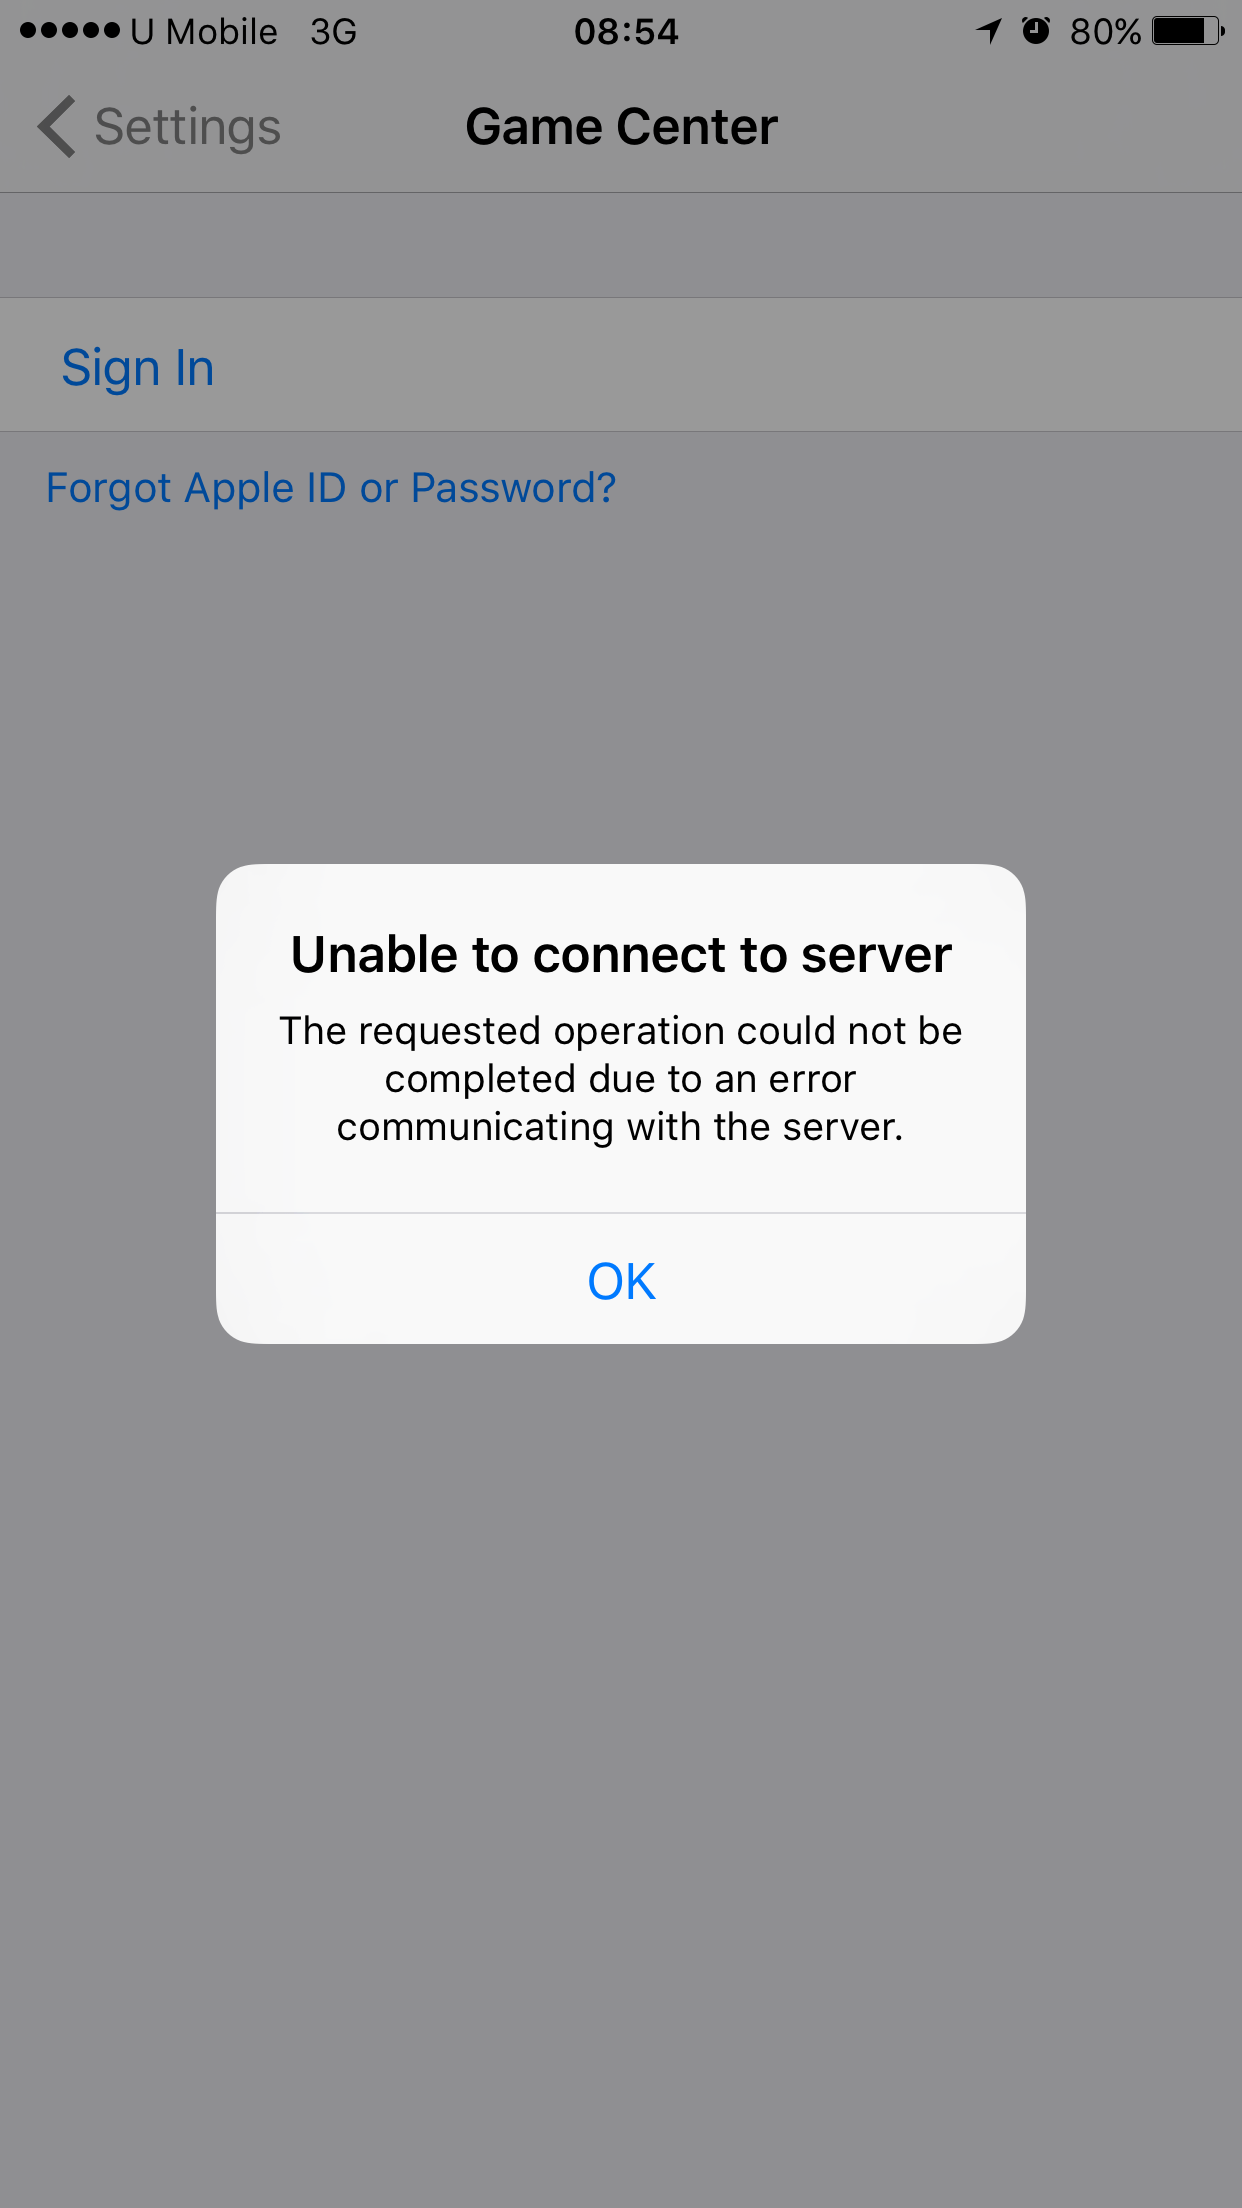
Task: Tap the 3G network indicator
Action: tap(333, 32)
